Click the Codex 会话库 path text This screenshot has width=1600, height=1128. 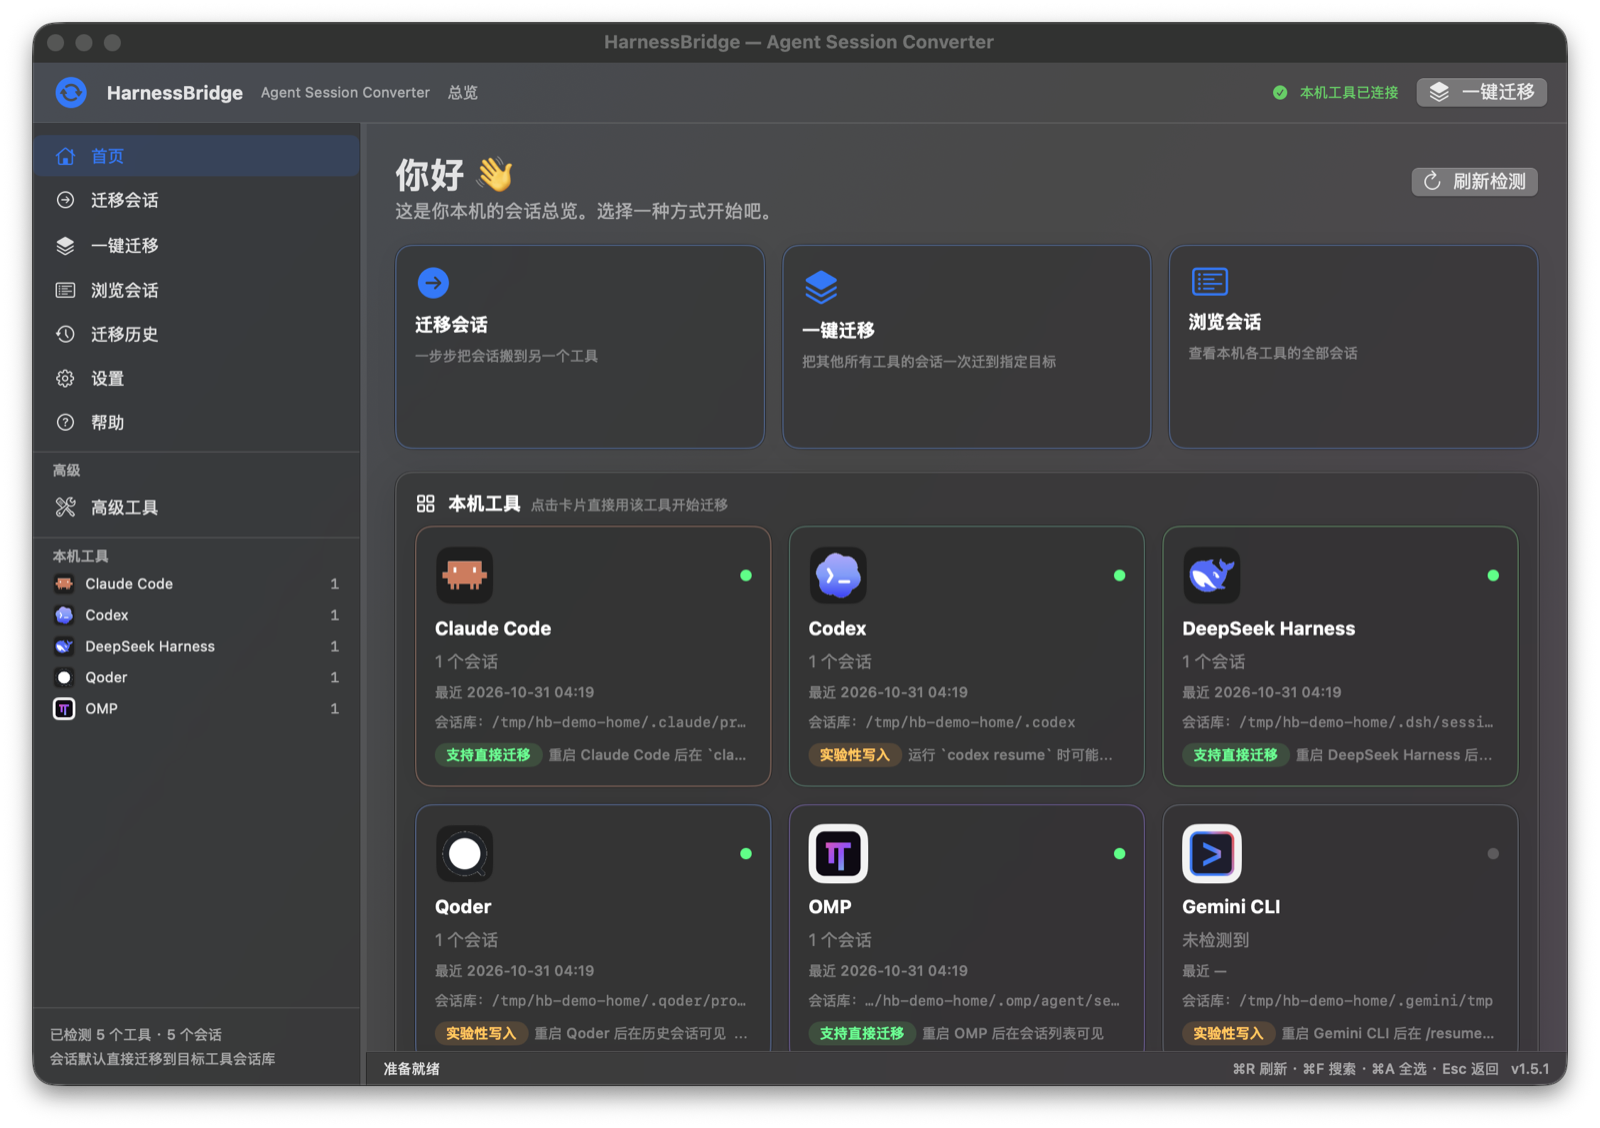tap(942, 722)
